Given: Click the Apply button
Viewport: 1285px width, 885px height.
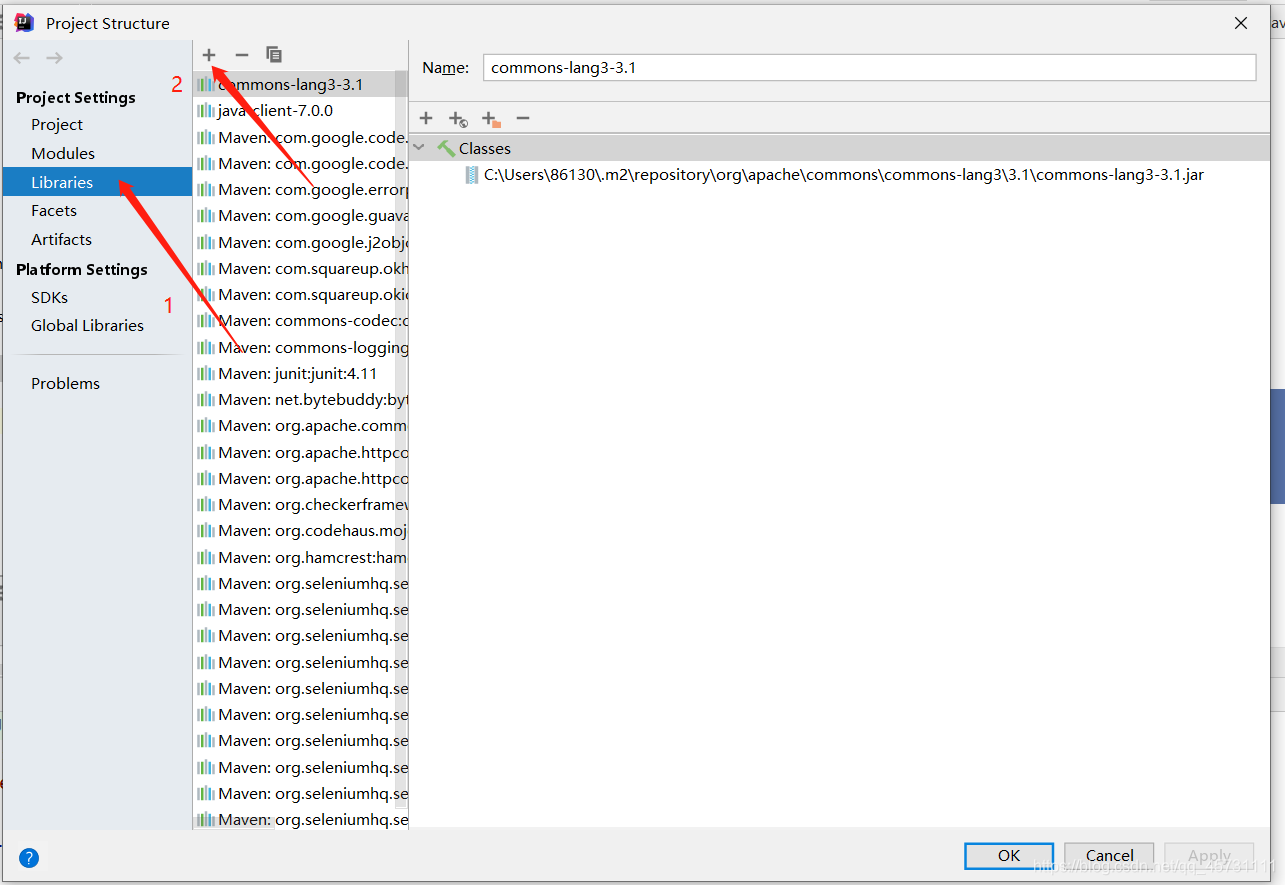Looking at the screenshot, I should [x=1209, y=856].
